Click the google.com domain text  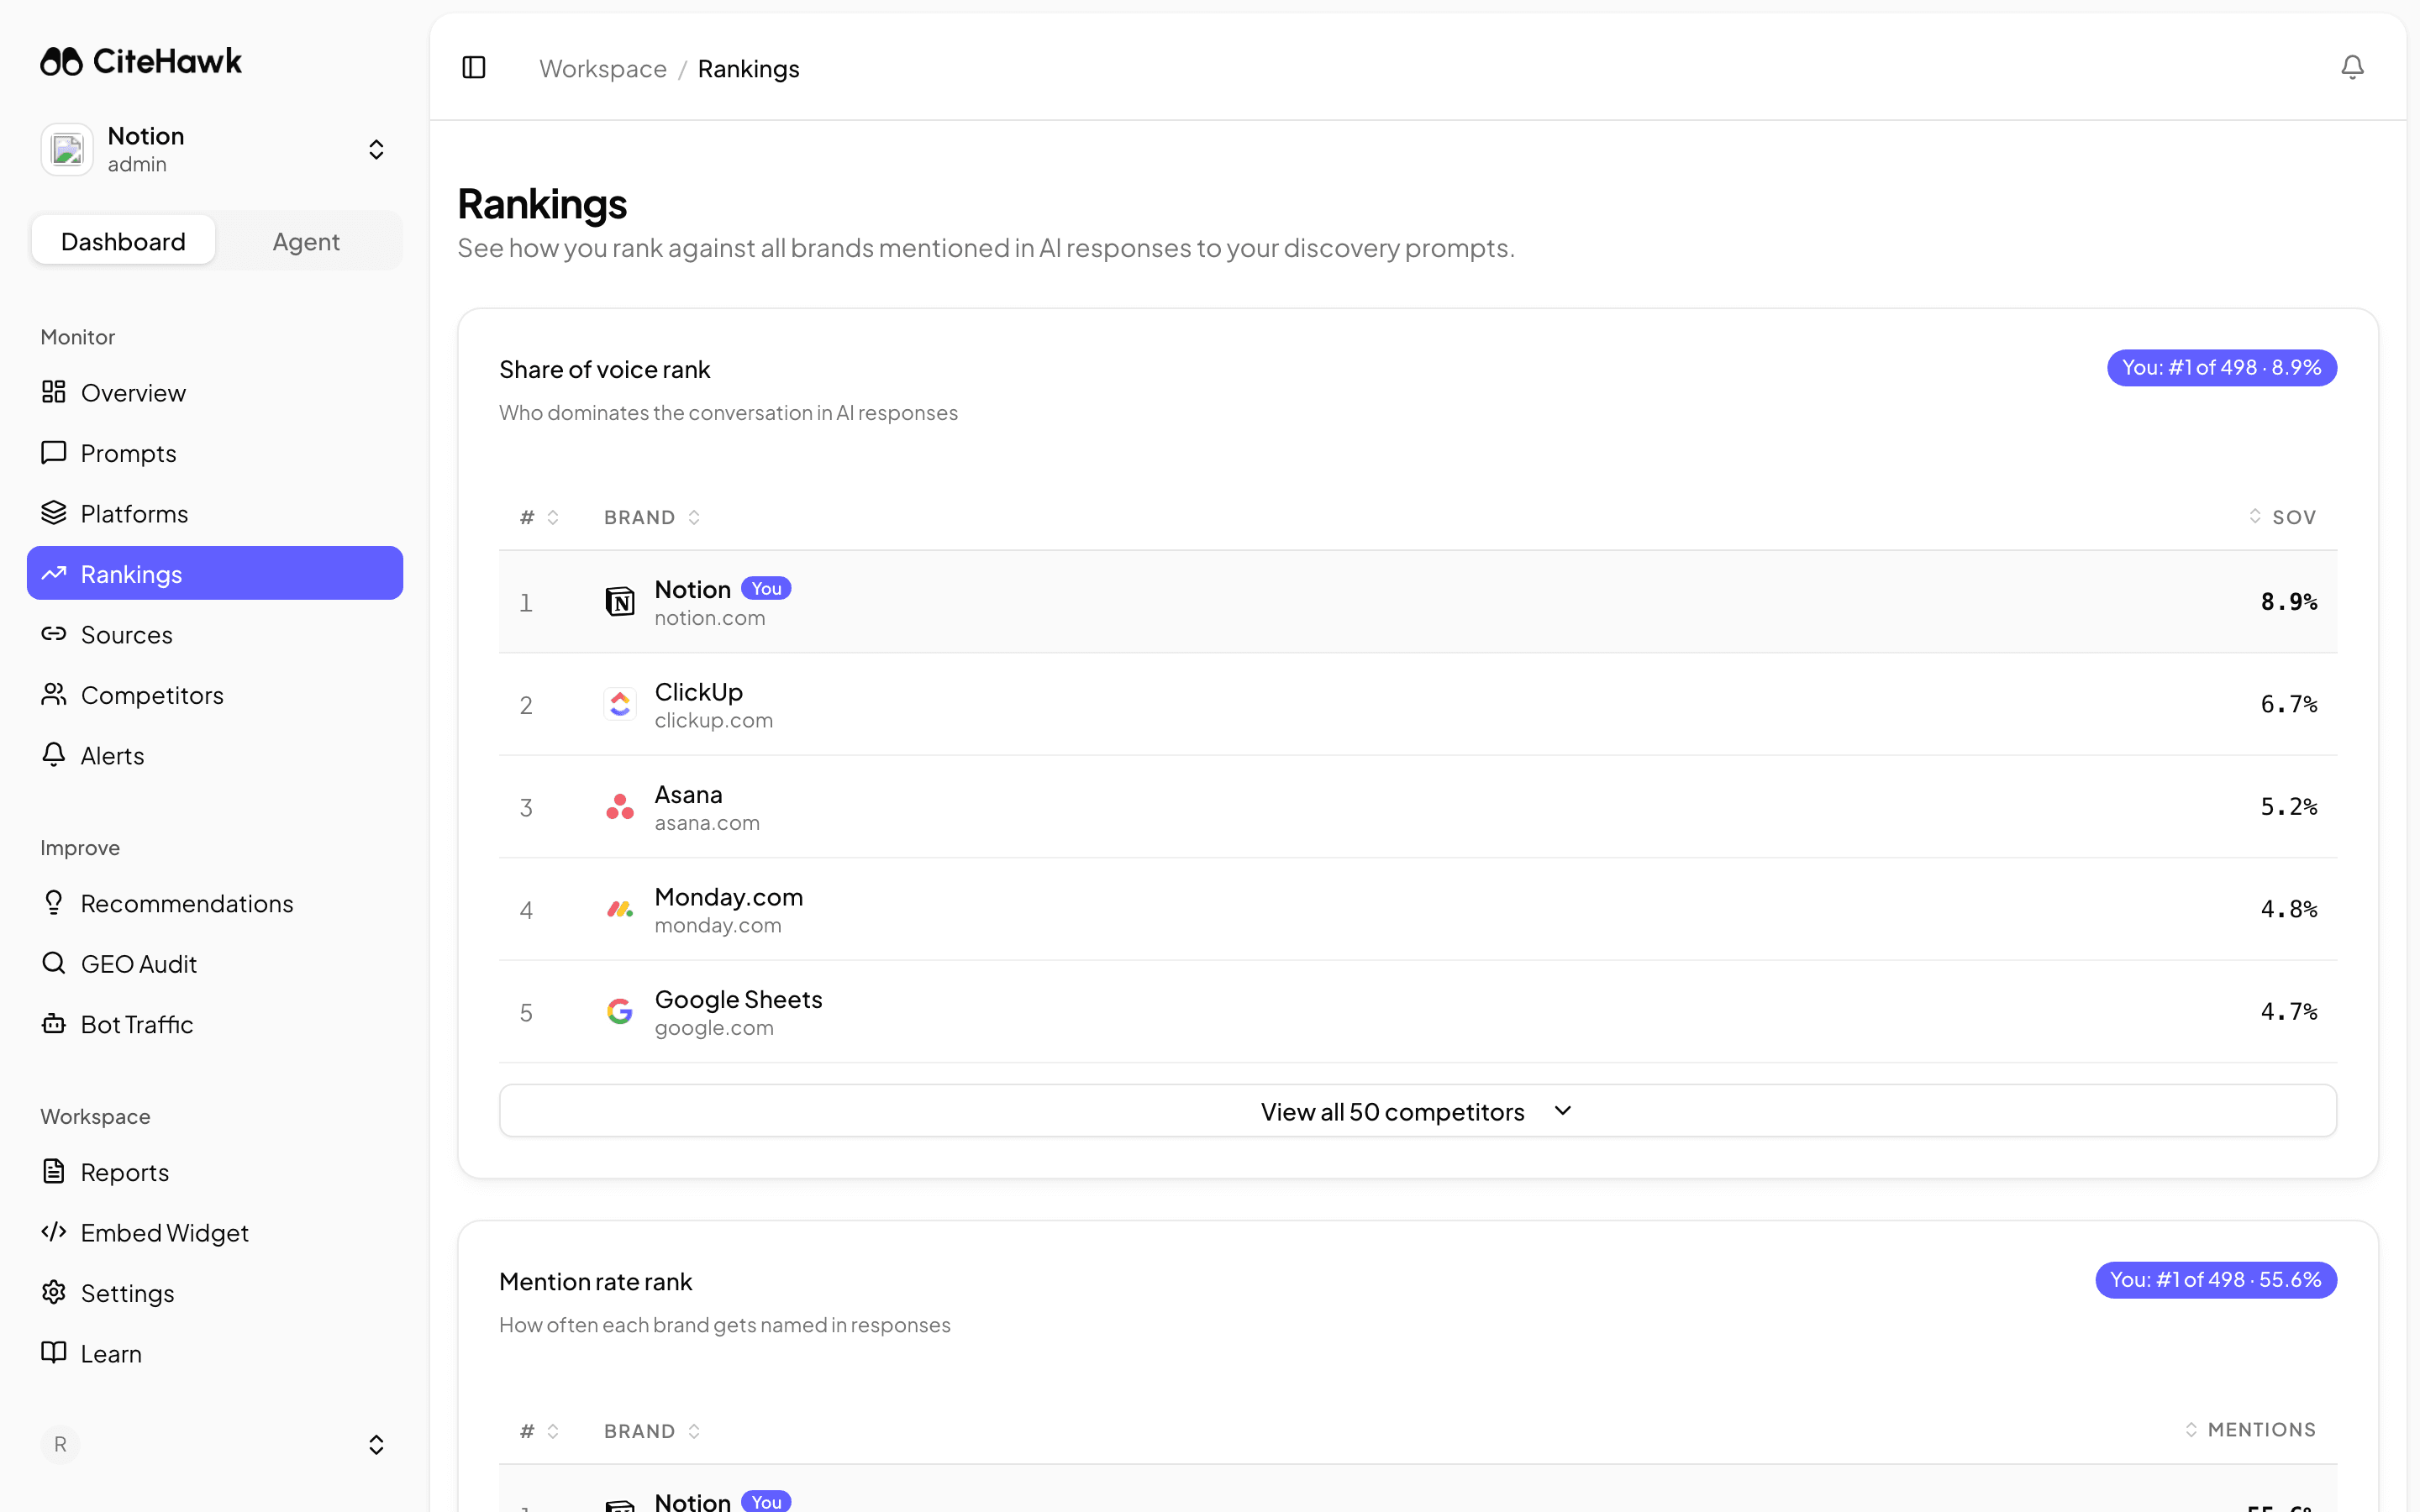[x=714, y=1028]
